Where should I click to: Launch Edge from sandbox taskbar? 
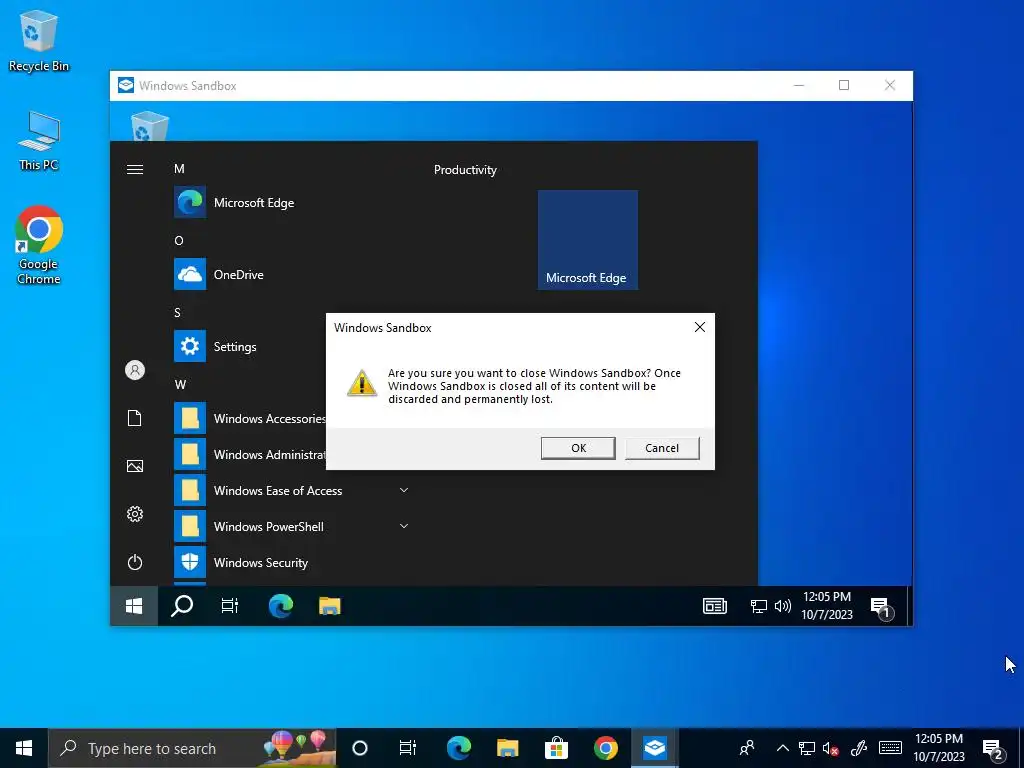pyautogui.click(x=281, y=606)
